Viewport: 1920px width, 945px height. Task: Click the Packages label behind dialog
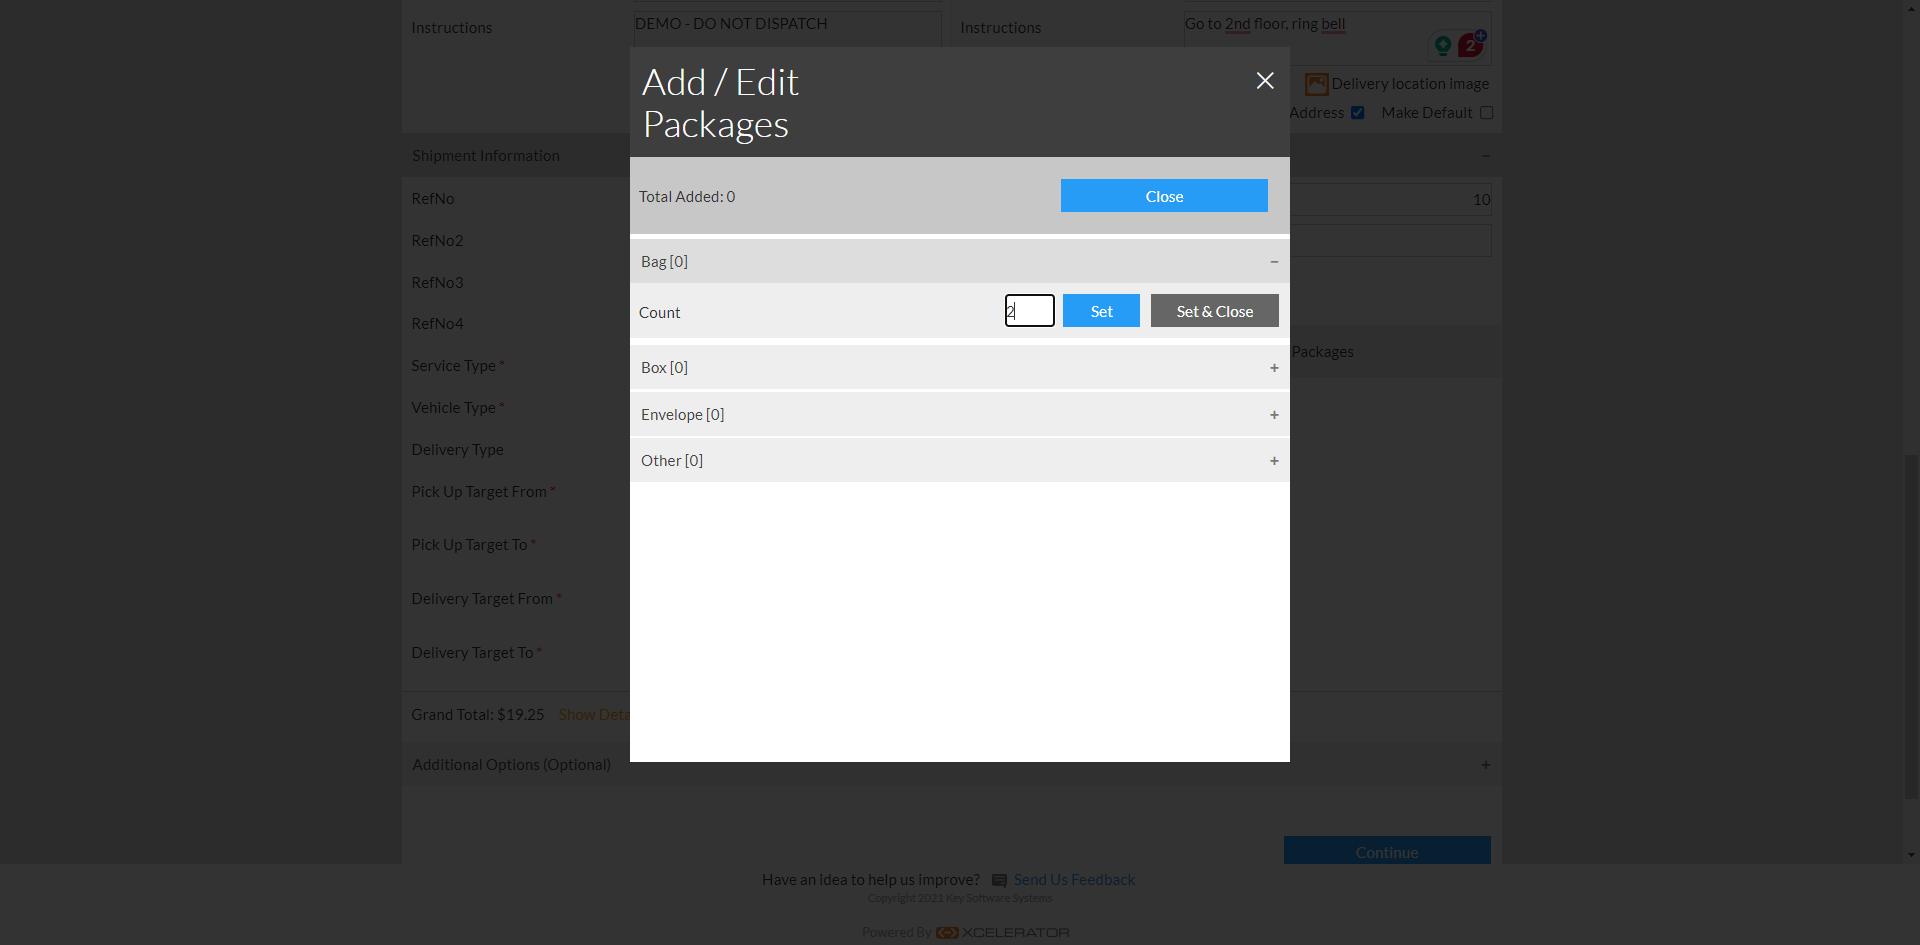tap(1322, 352)
